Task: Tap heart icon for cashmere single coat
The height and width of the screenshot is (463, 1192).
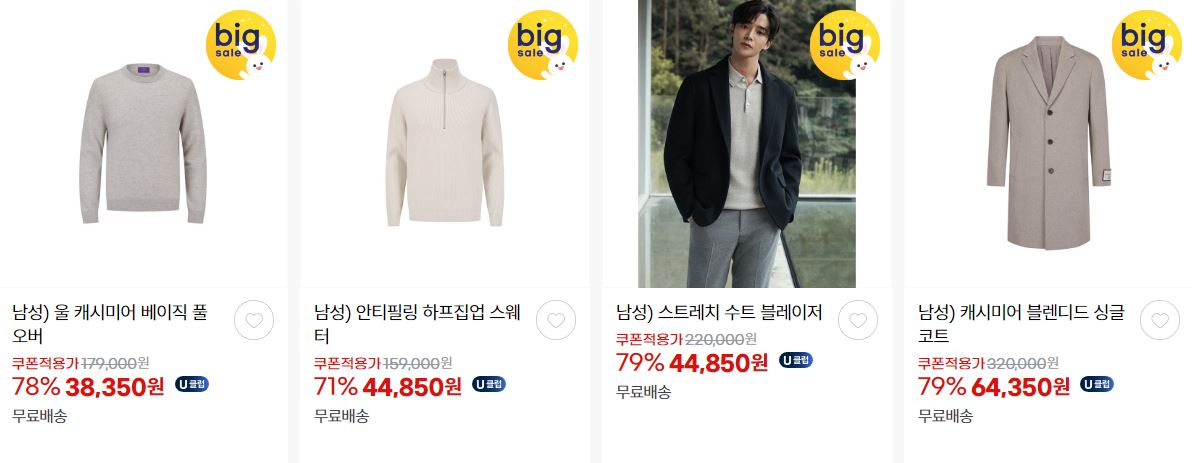Action: coord(1159,320)
